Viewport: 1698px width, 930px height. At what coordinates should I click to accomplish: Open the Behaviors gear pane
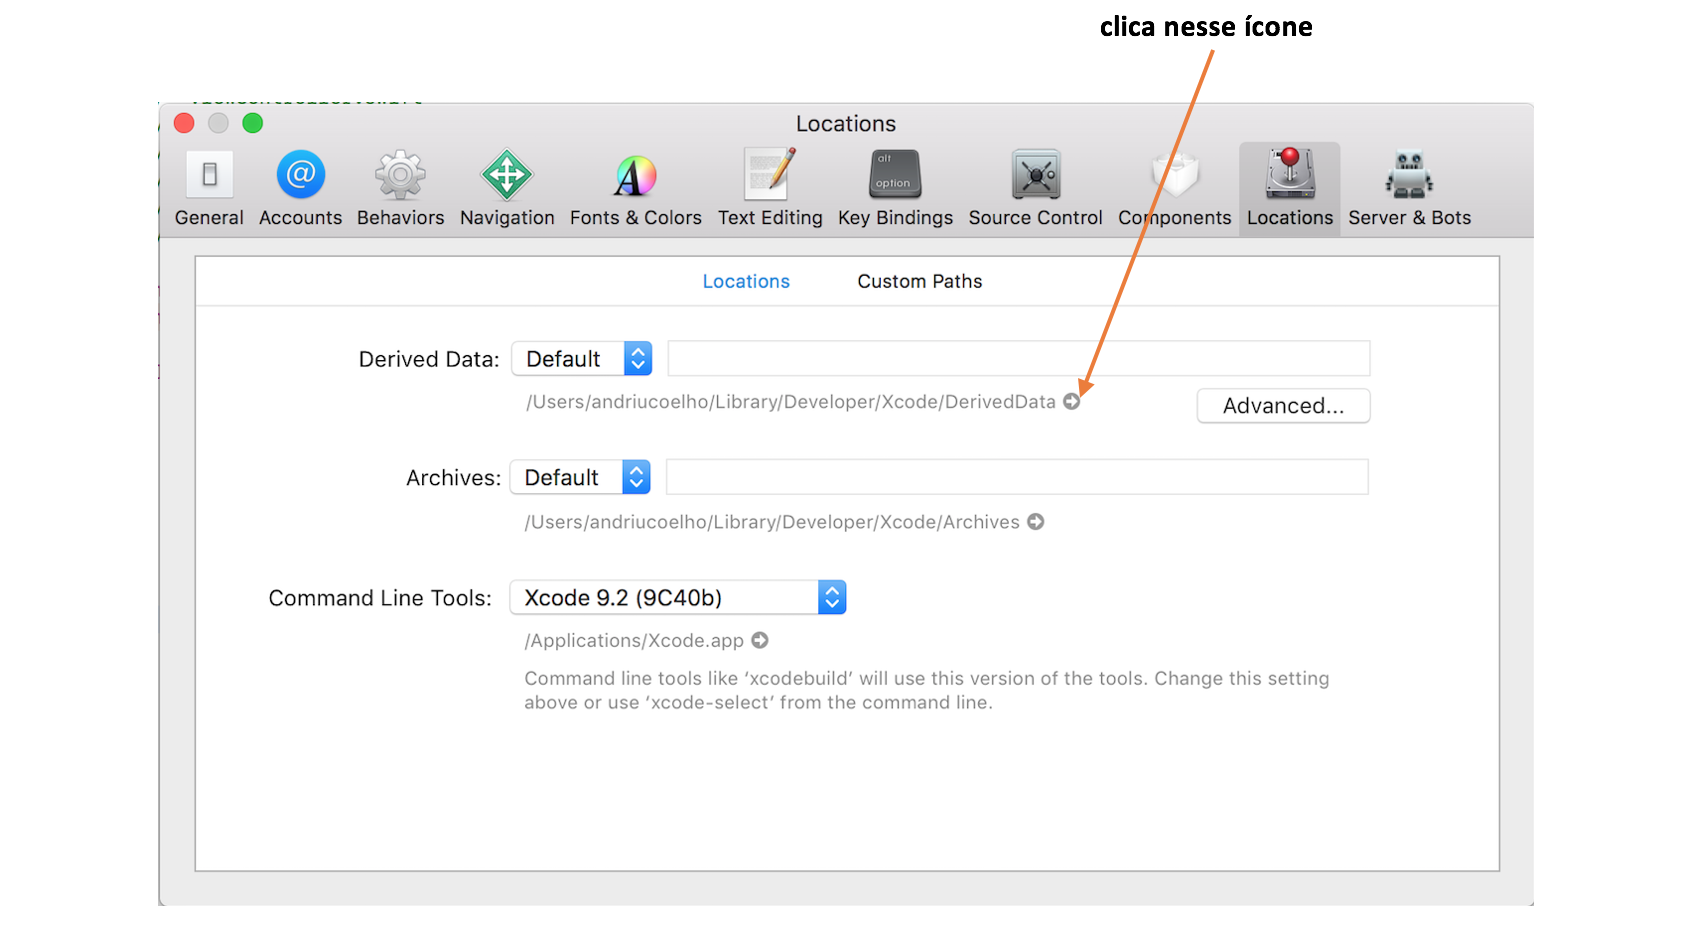click(x=400, y=188)
